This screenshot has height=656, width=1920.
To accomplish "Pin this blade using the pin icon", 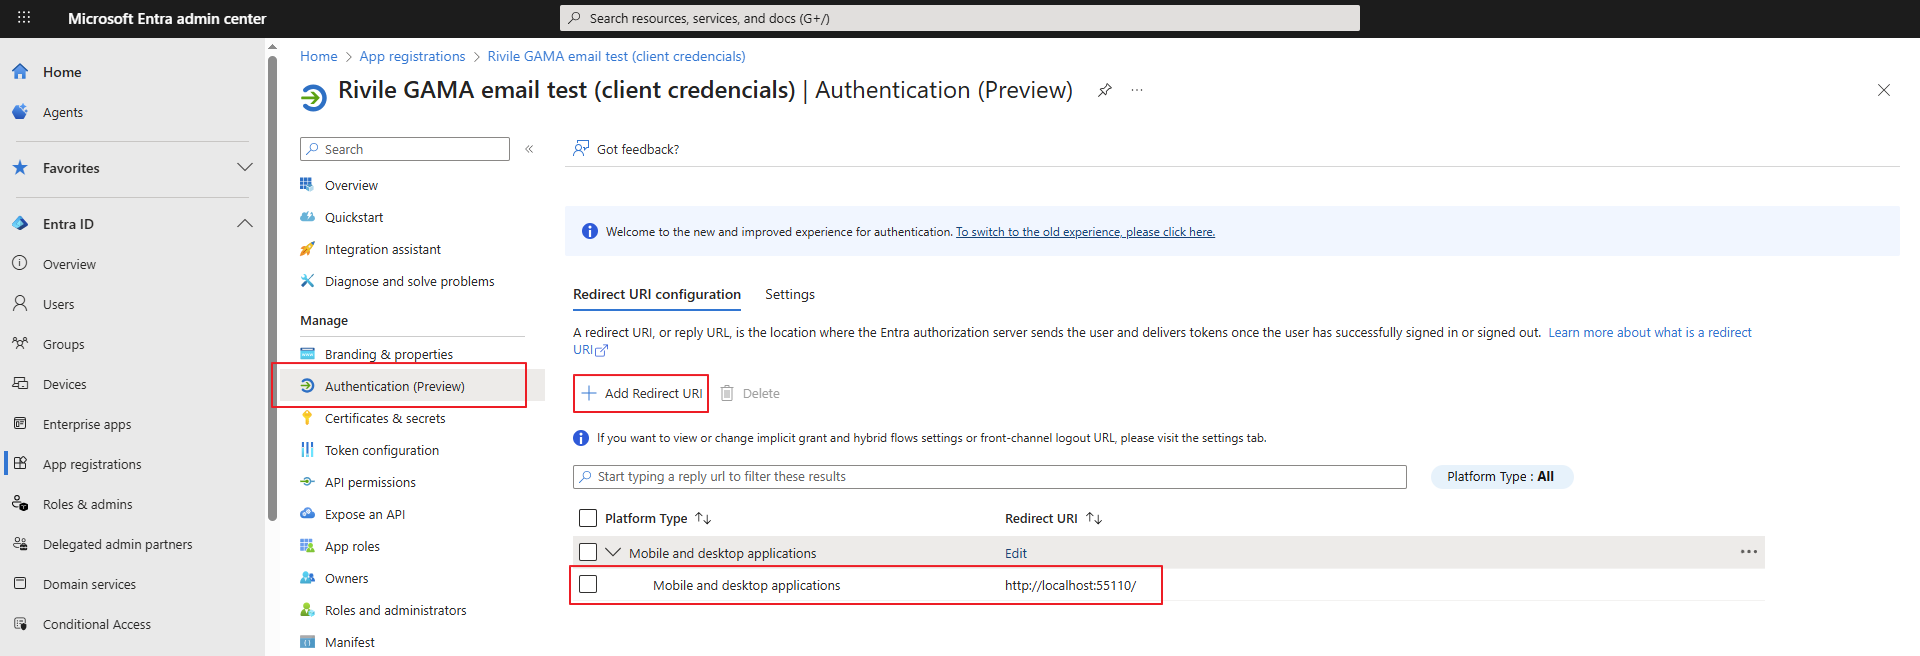I will pyautogui.click(x=1105, y=90).
